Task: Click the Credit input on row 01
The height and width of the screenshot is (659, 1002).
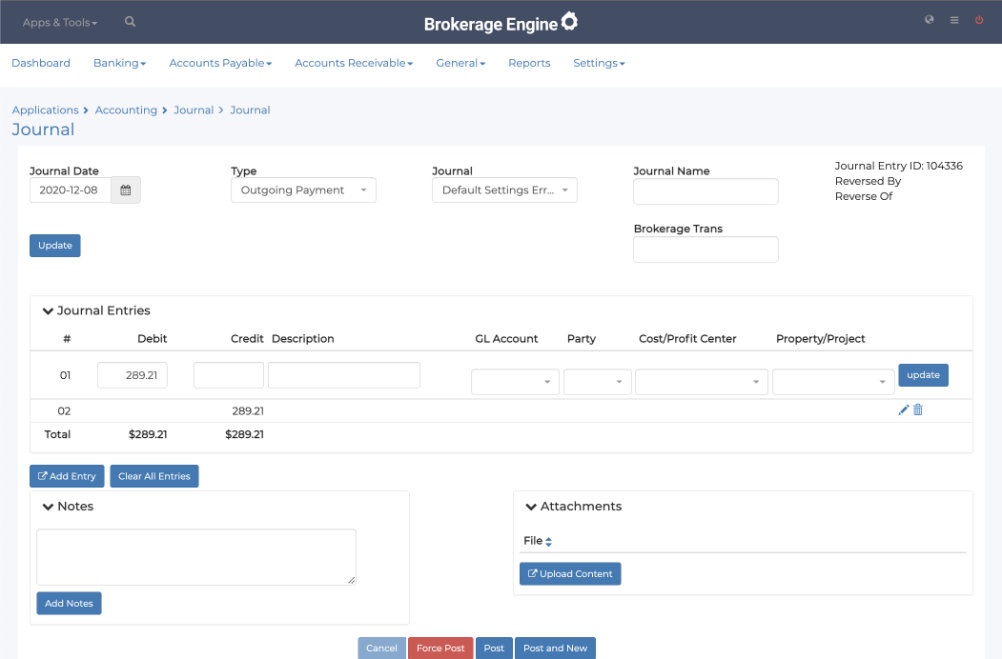Action: point(228,375)
